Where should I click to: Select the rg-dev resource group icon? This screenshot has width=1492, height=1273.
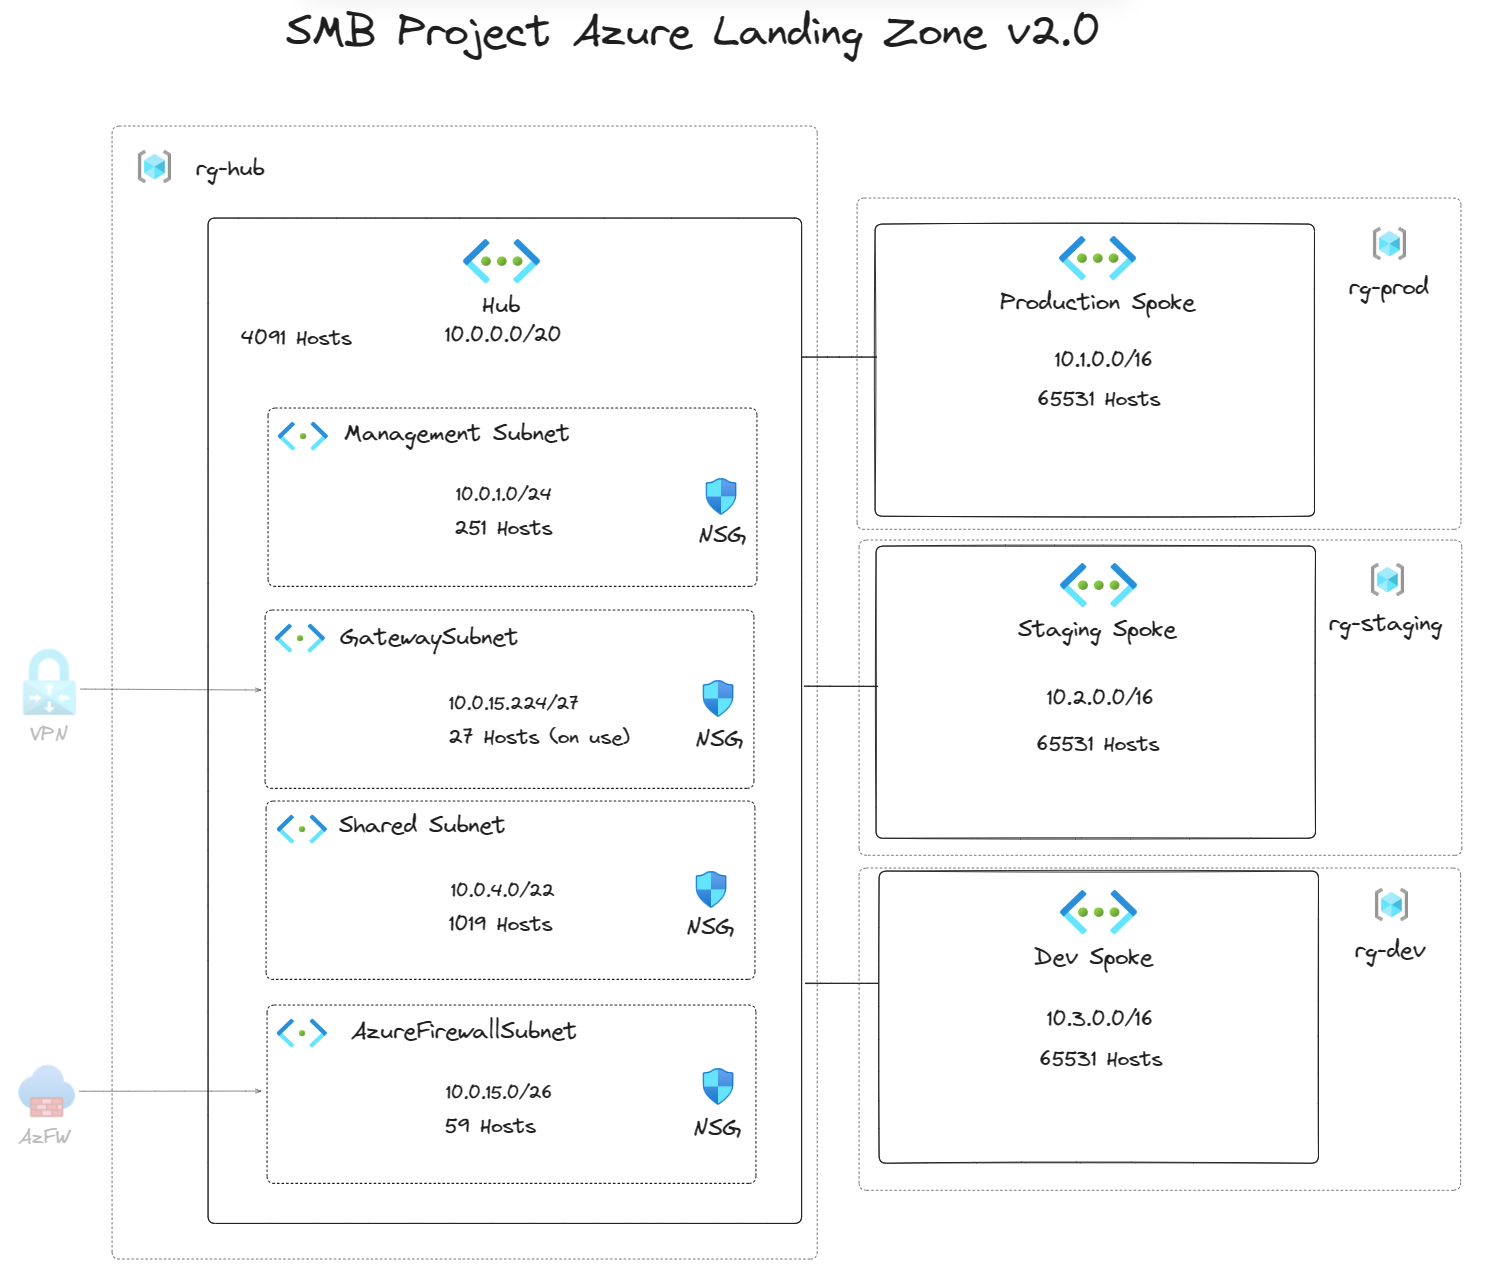point(1392,905)
